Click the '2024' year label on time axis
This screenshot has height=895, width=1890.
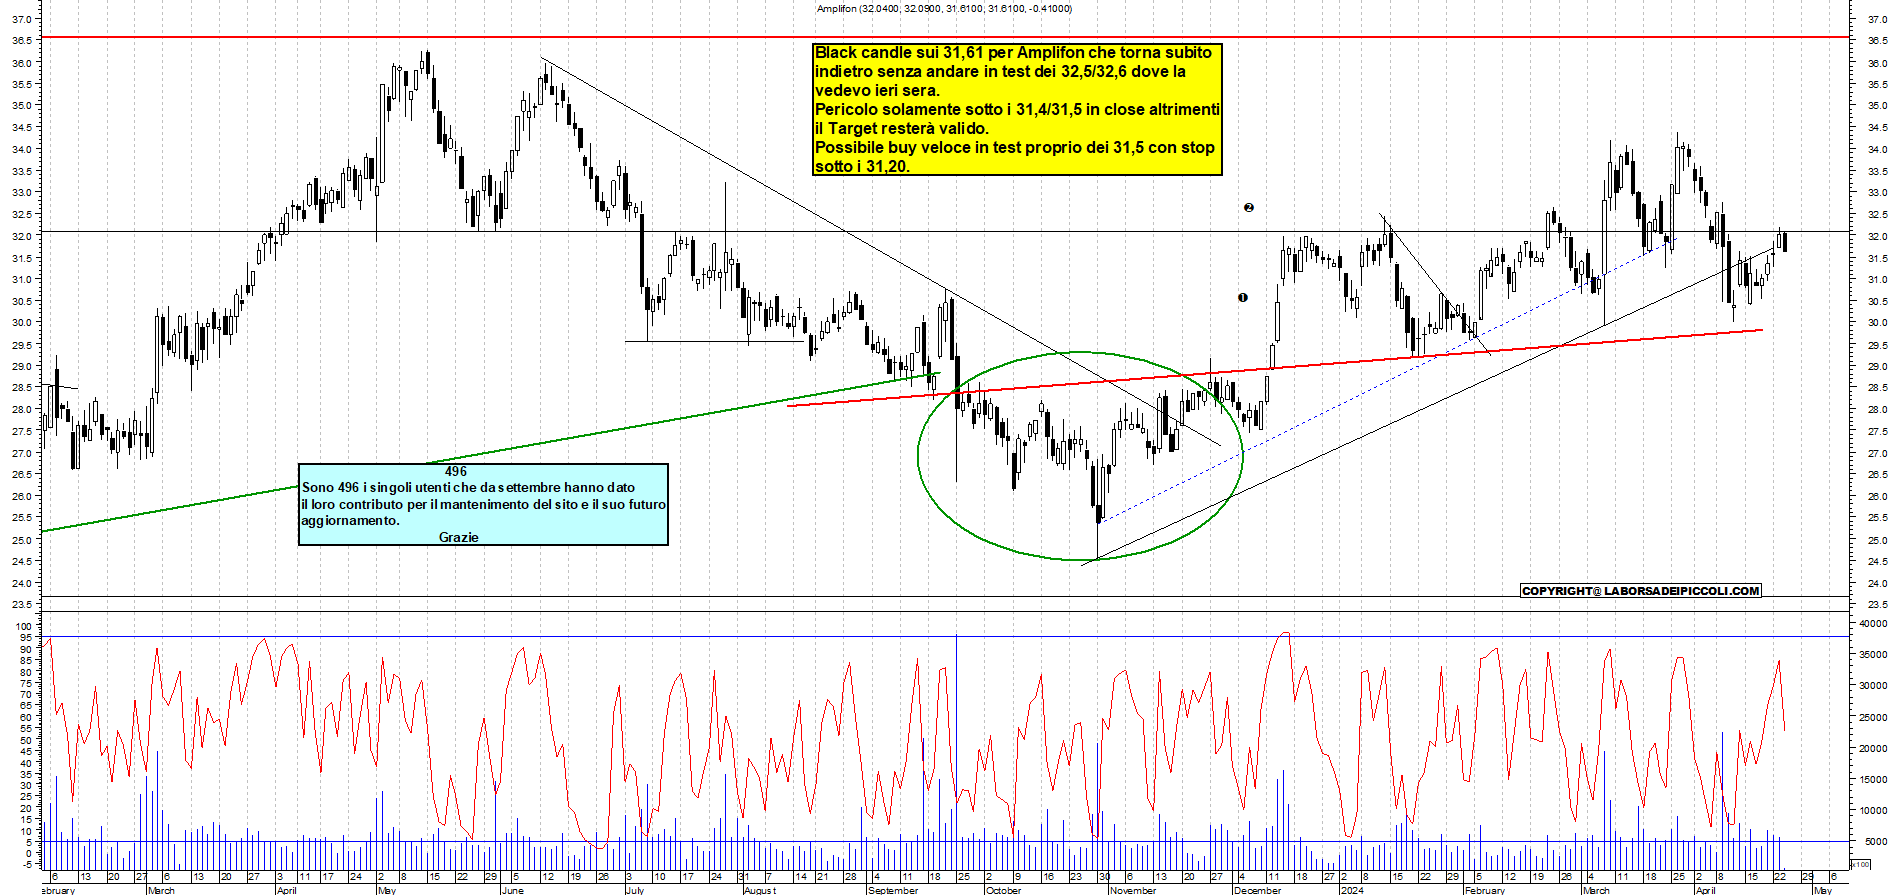click(1352, 890)
